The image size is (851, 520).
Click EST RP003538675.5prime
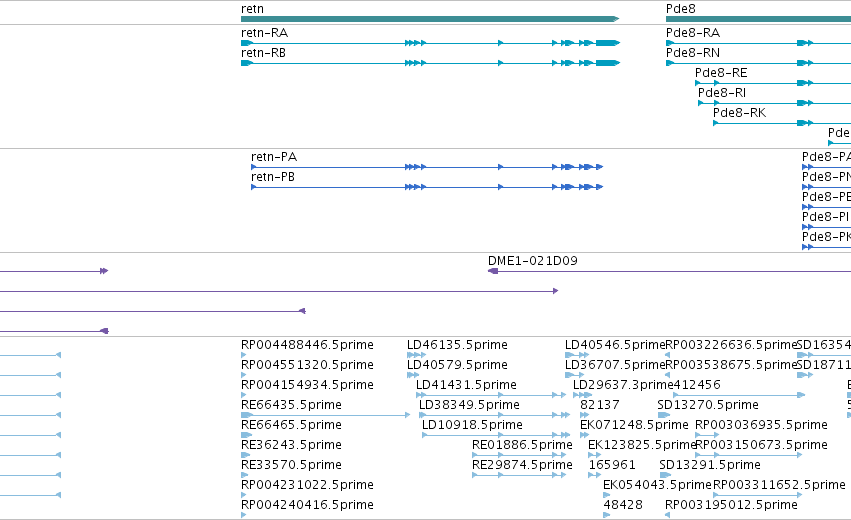(731, 365)
